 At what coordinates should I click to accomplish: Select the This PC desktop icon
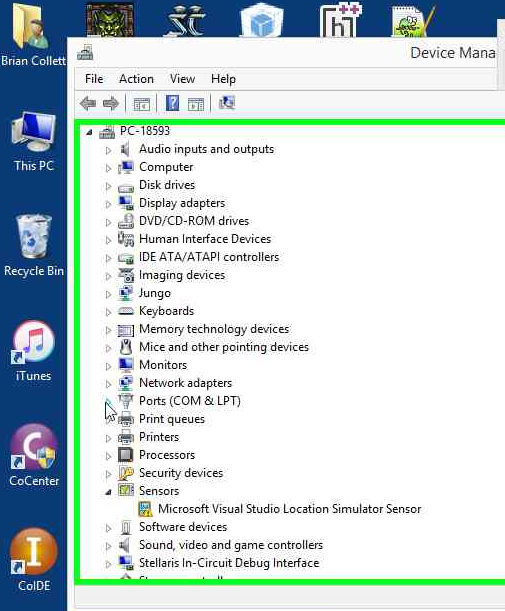pos(34,141)
